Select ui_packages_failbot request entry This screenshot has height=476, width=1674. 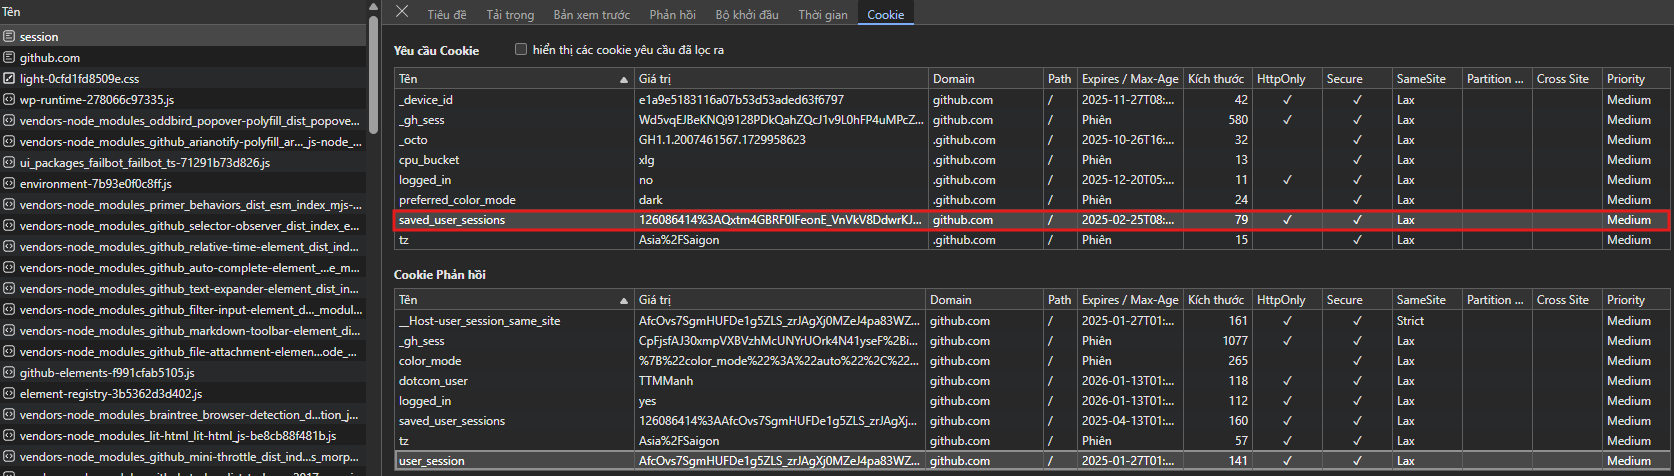click(x=144, y=163)
